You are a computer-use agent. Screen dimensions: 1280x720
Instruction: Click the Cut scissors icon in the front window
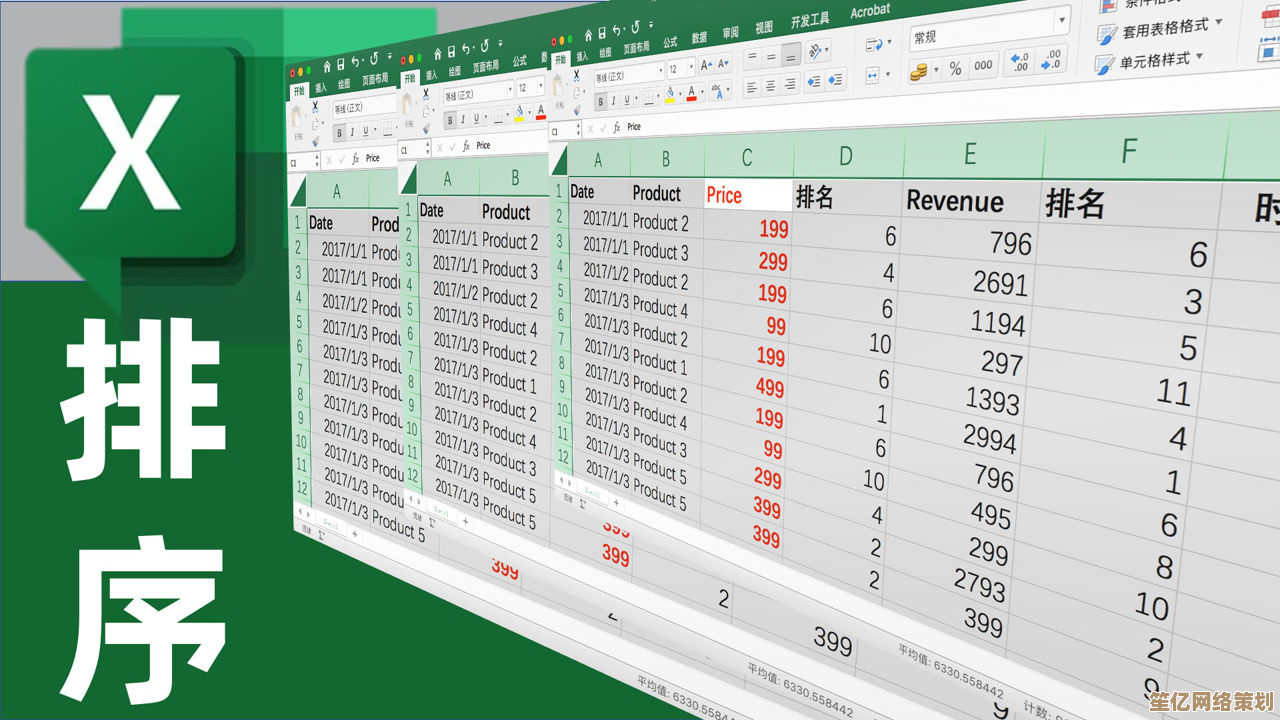tap(577, 75)
